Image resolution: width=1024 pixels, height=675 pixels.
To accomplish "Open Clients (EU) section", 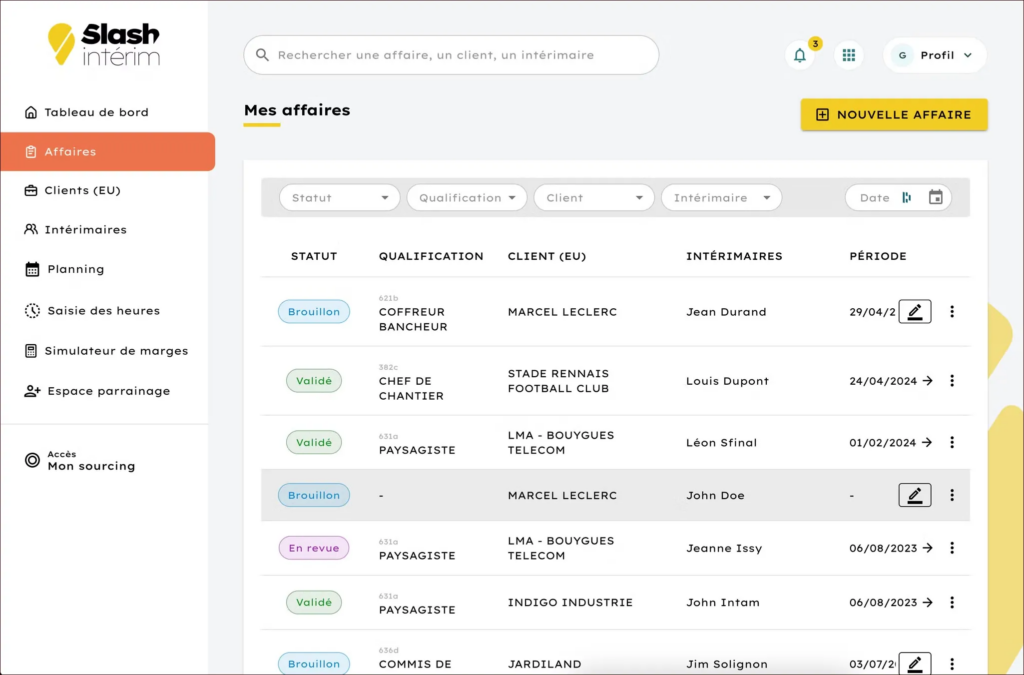I will pos(72,190).
